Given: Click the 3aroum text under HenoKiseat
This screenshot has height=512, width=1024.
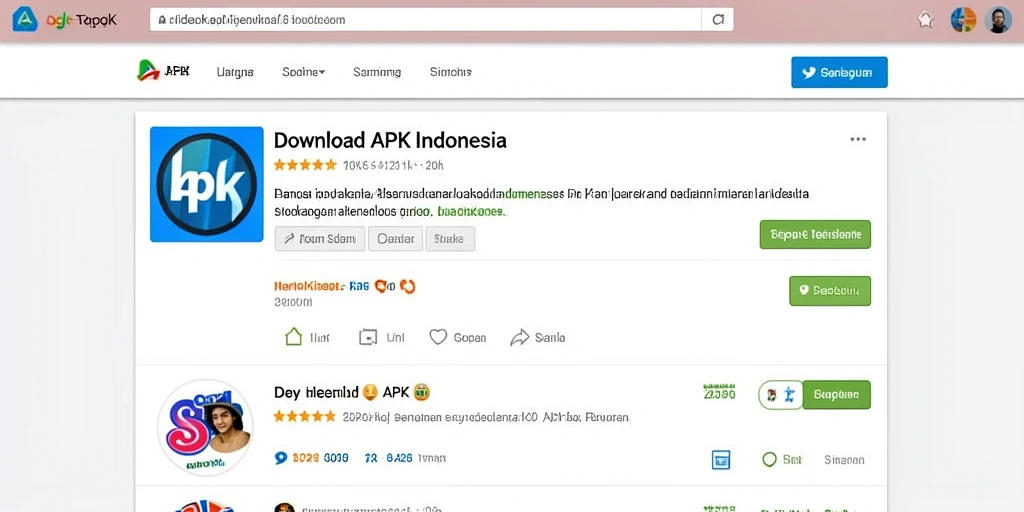Looking at the screenshot, I should coord(293,302).
